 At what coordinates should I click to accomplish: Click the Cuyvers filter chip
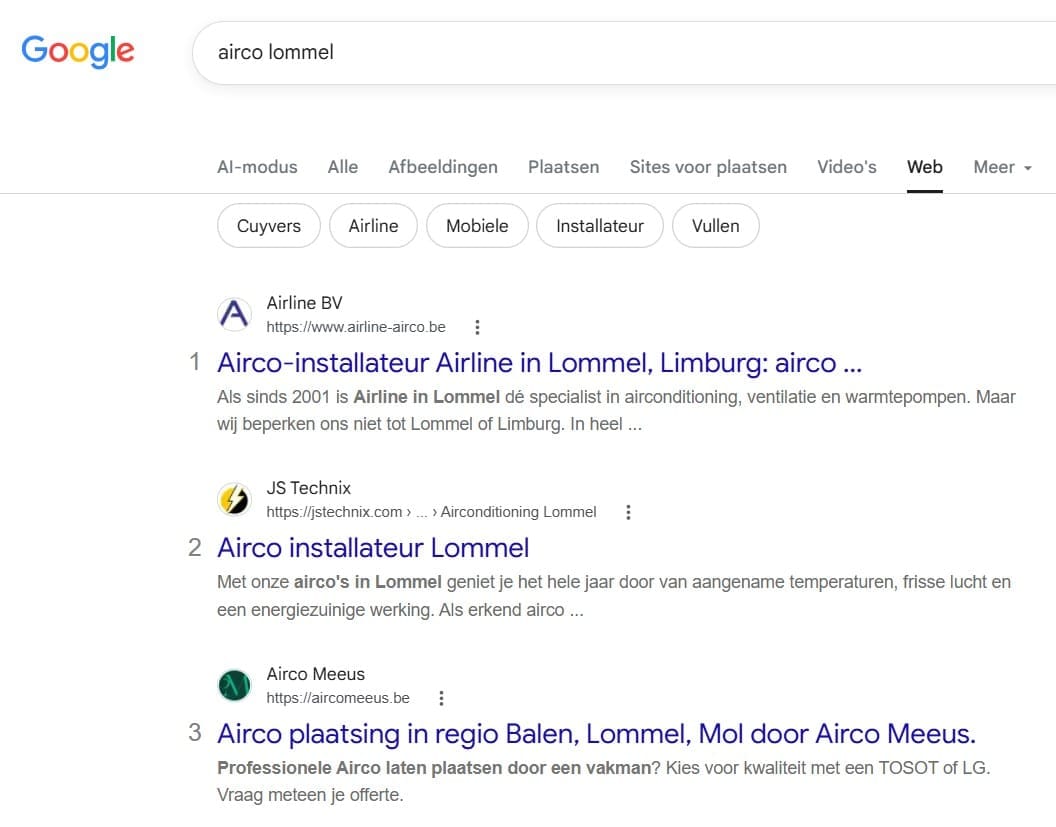269,226
